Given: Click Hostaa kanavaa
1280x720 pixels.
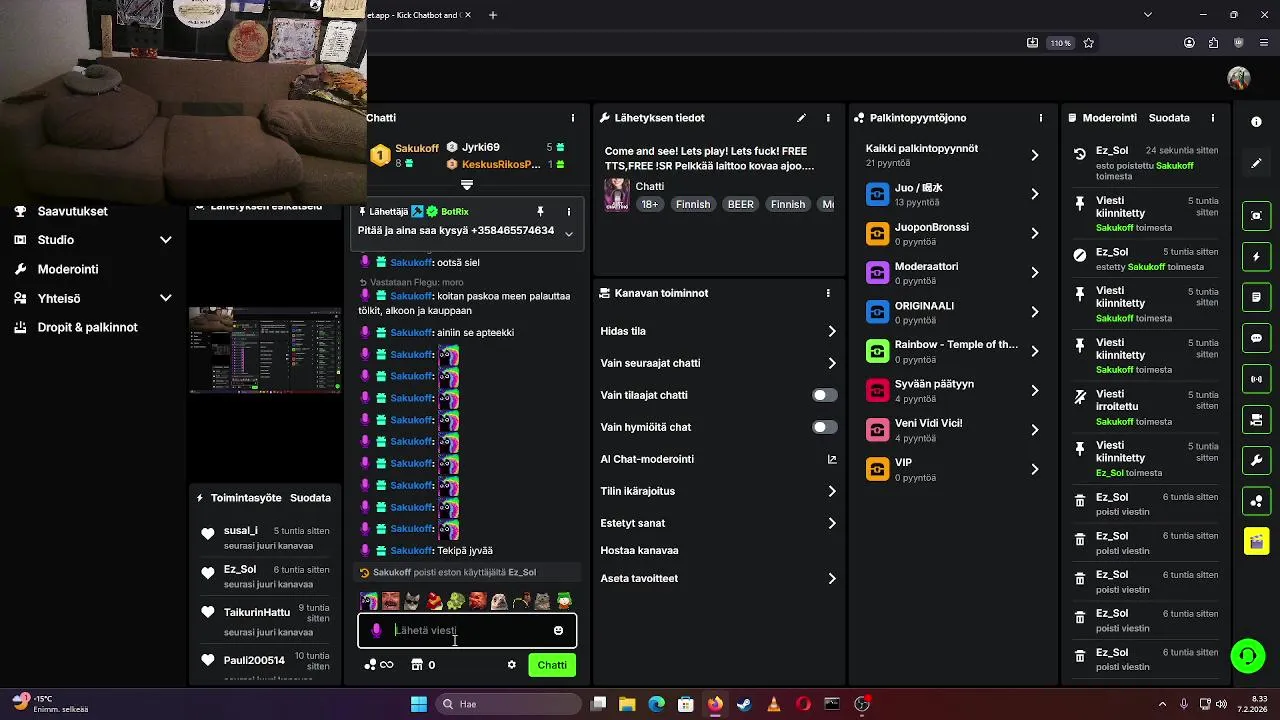Looking at the screenshot, I should [639, 550].
